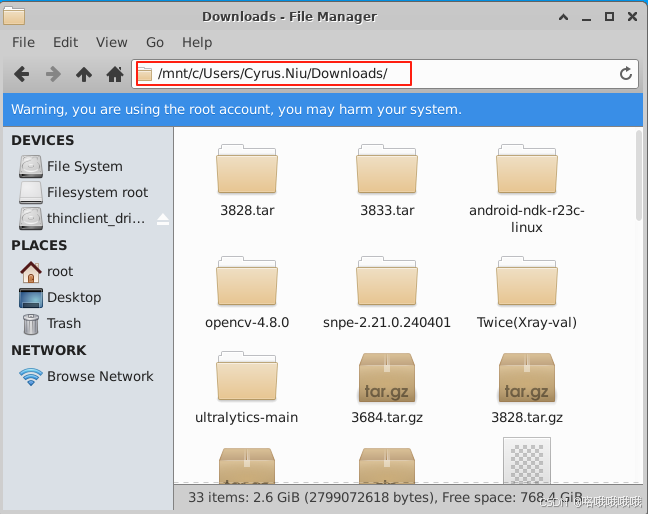Open the Help menu

click(x=197, y=42)
